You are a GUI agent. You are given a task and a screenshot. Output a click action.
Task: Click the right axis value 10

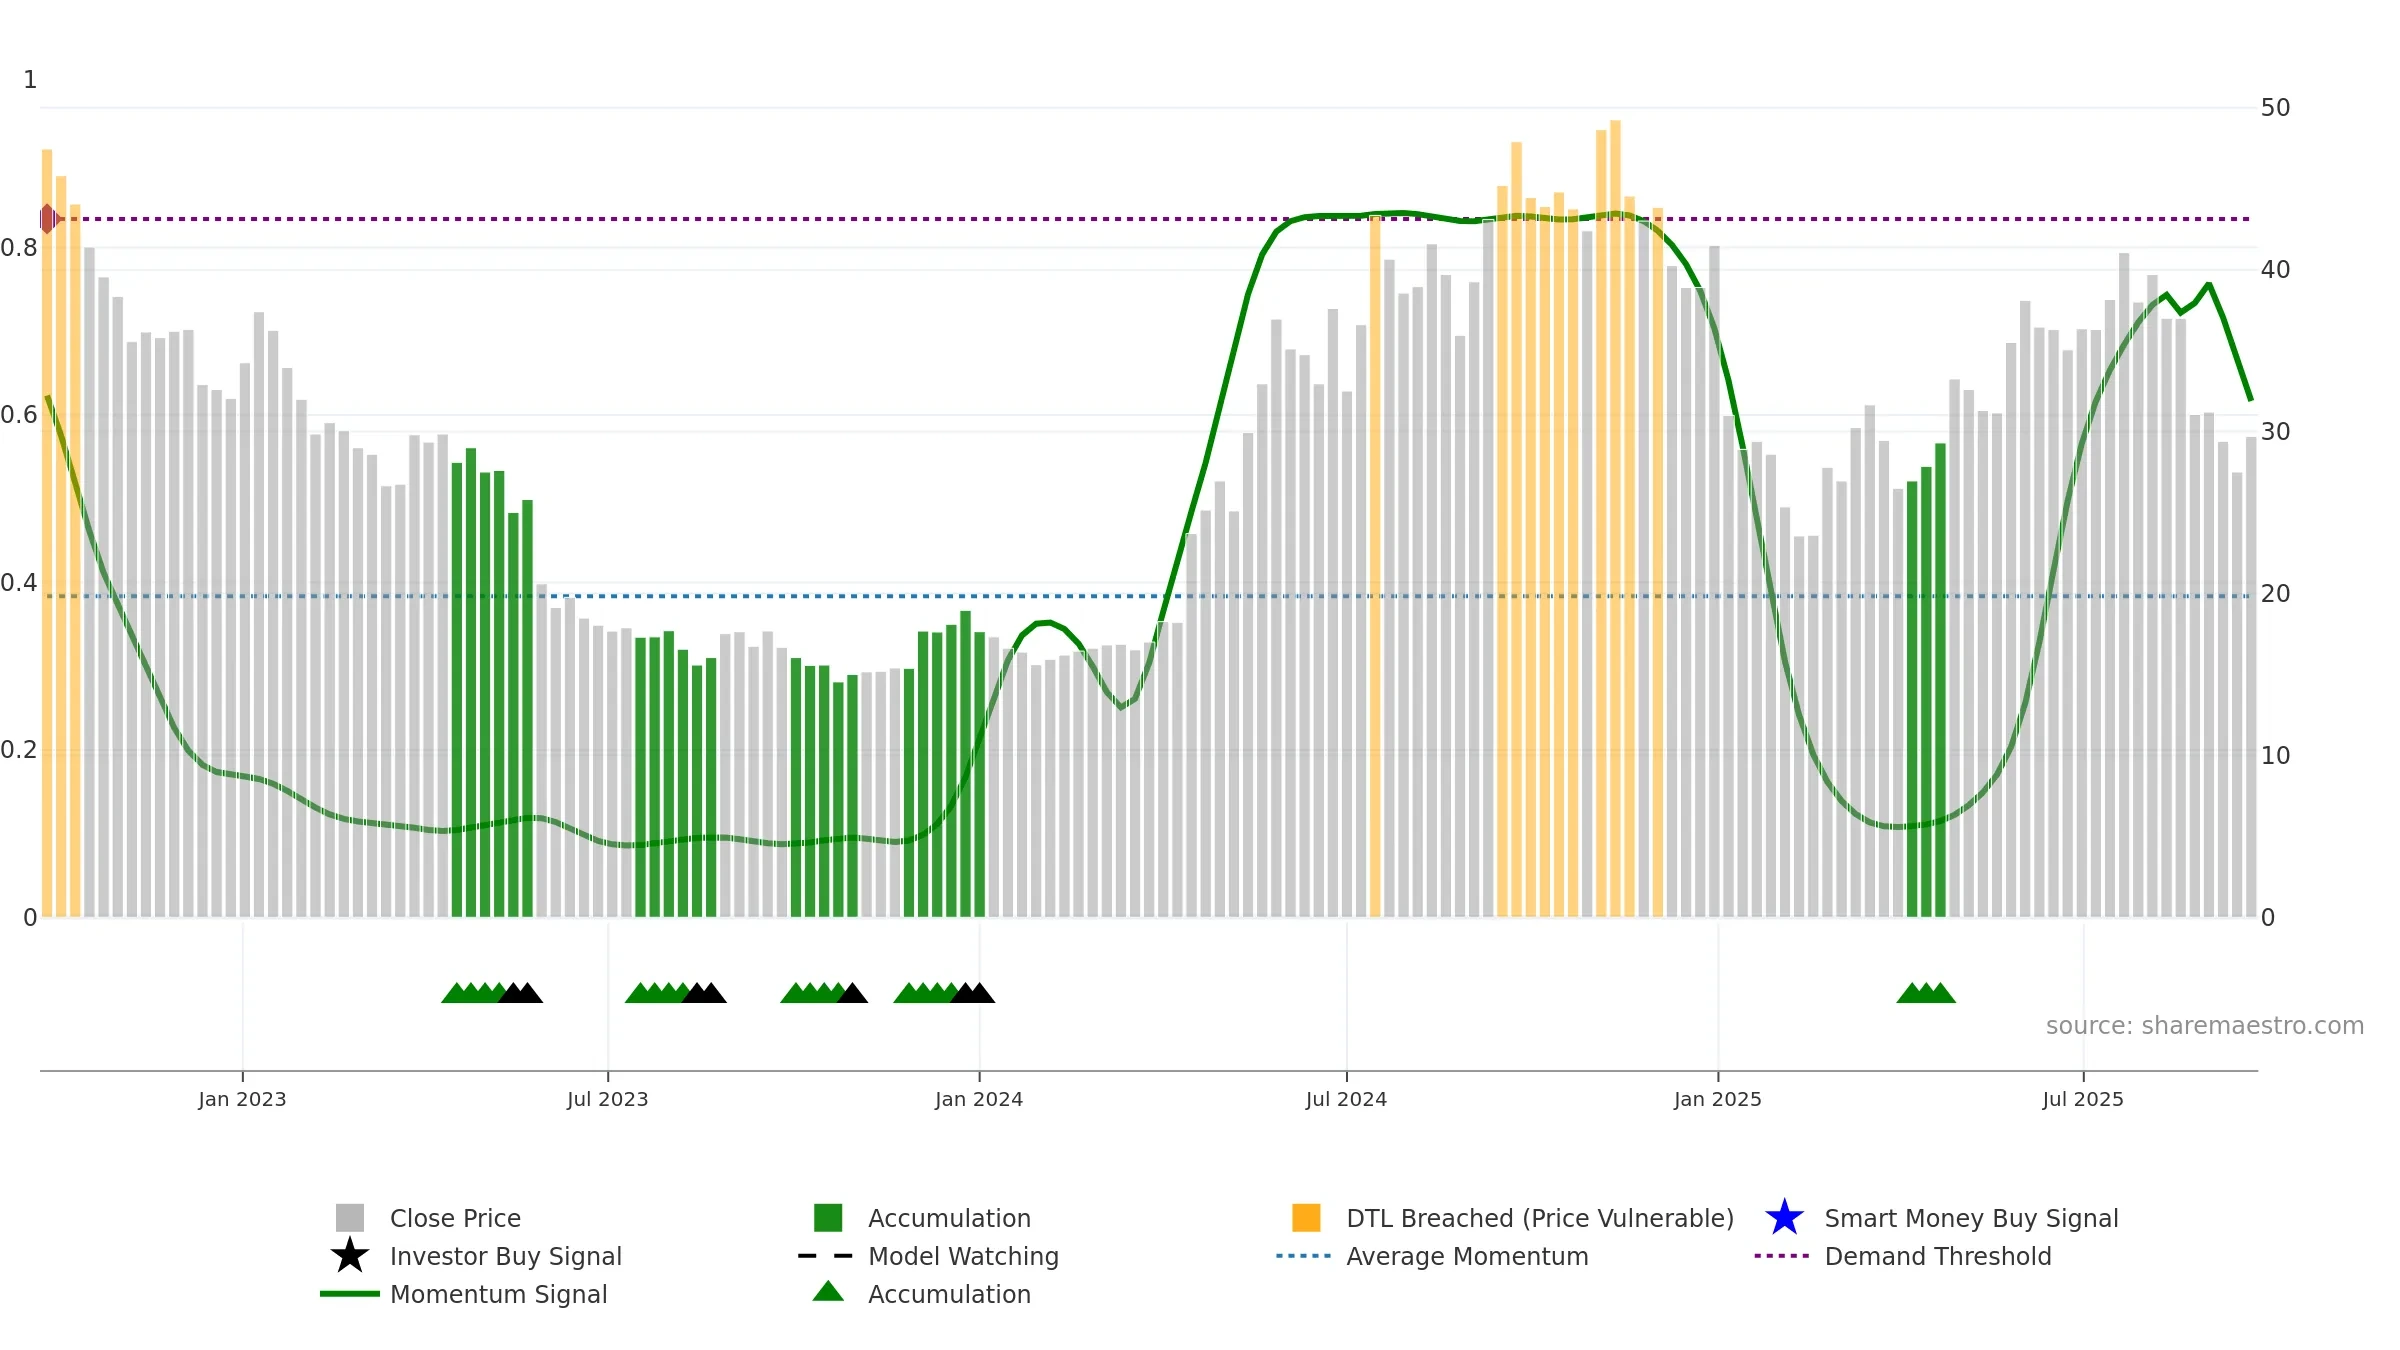tap(2275, 756)
